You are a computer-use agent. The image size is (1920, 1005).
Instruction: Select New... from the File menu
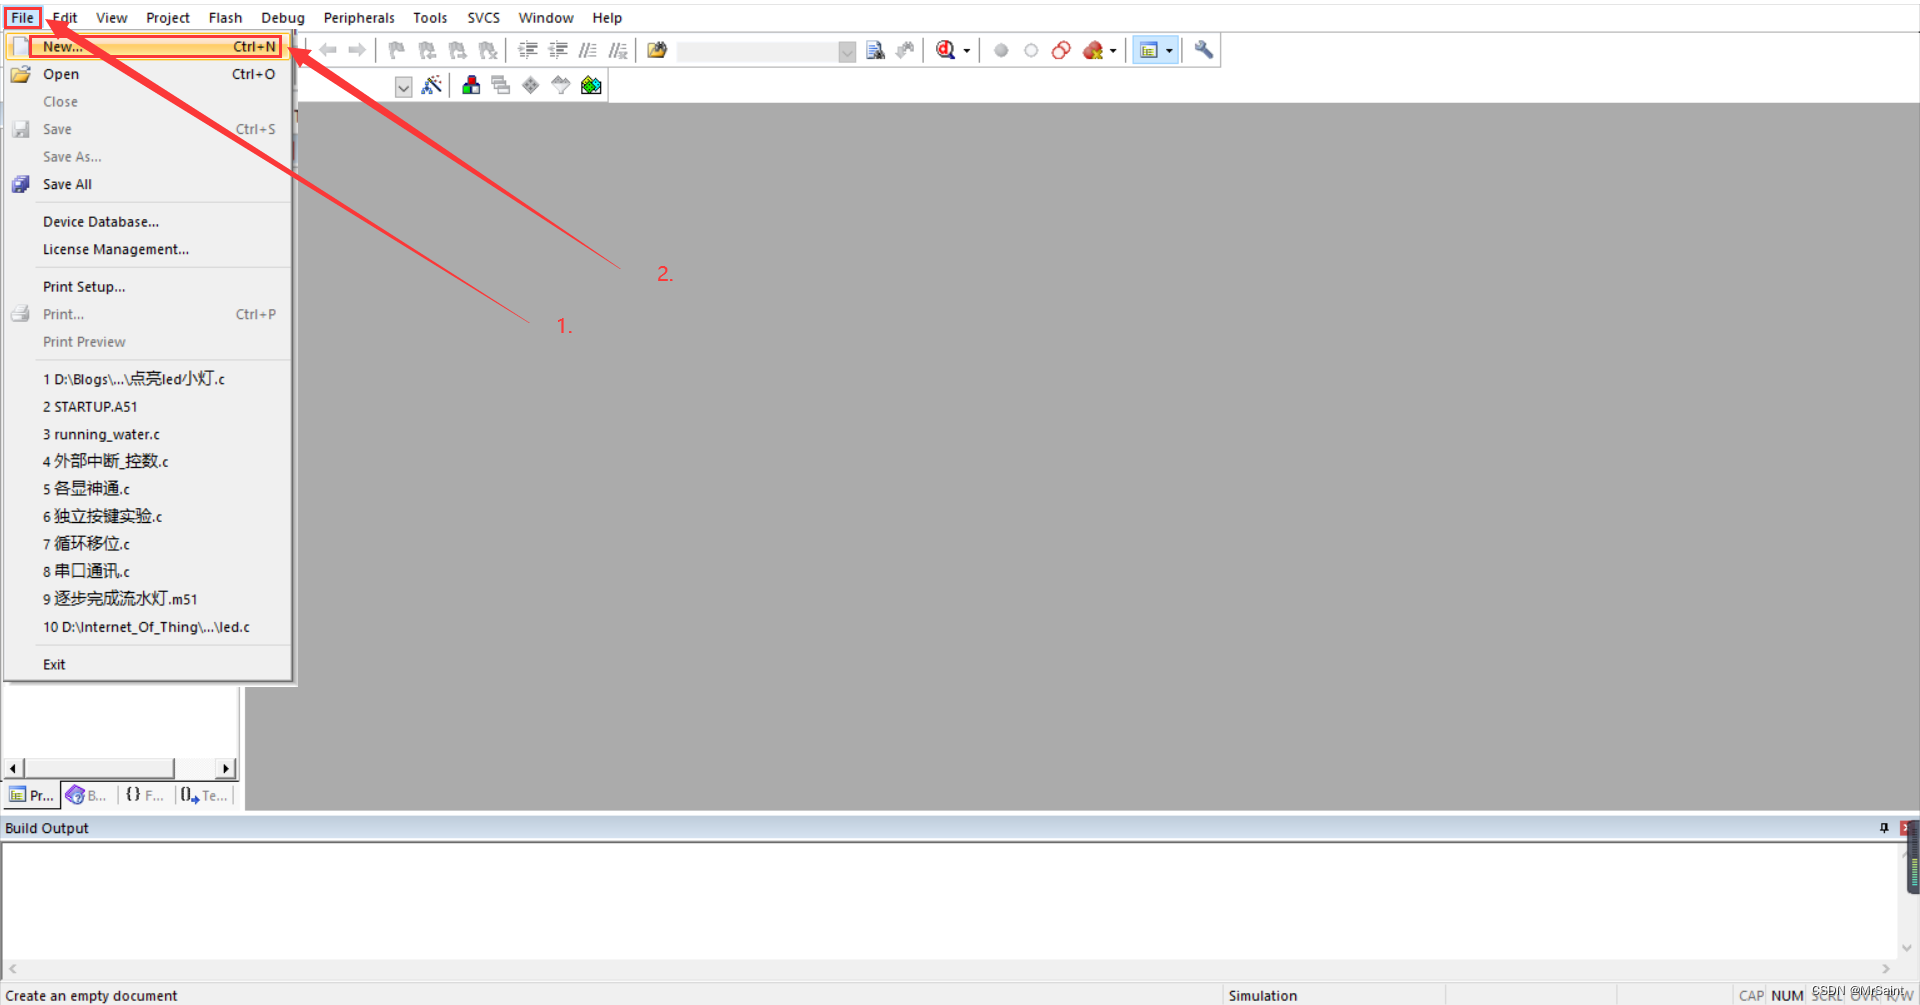tap(148, 46)
